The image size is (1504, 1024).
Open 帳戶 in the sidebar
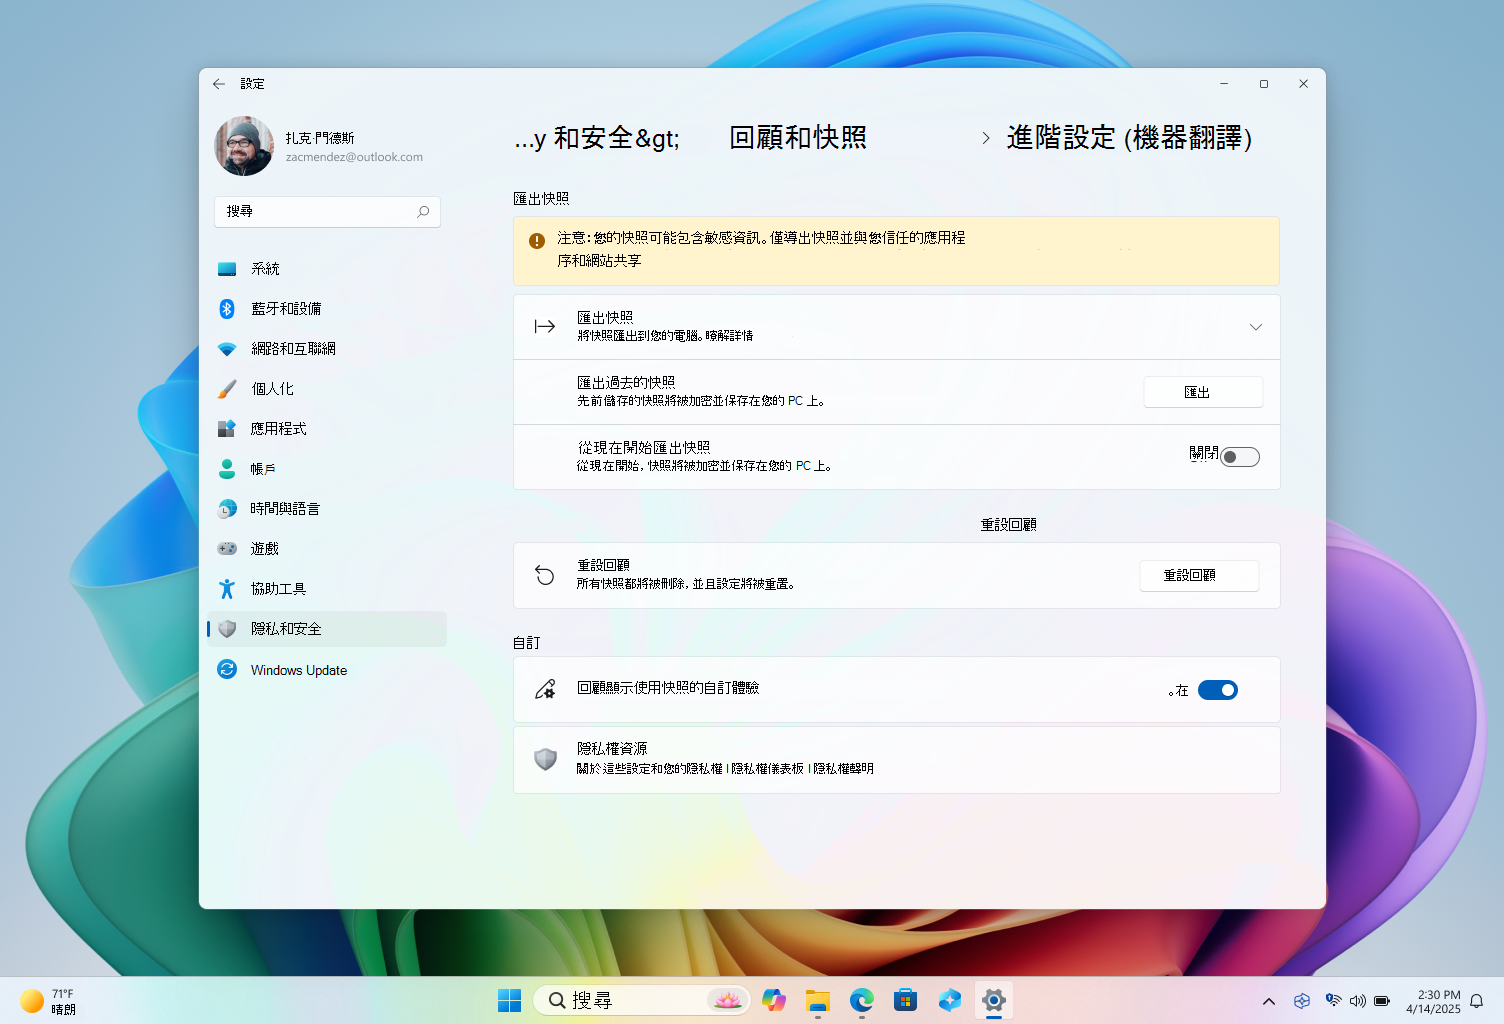click(x=327, y=469)
